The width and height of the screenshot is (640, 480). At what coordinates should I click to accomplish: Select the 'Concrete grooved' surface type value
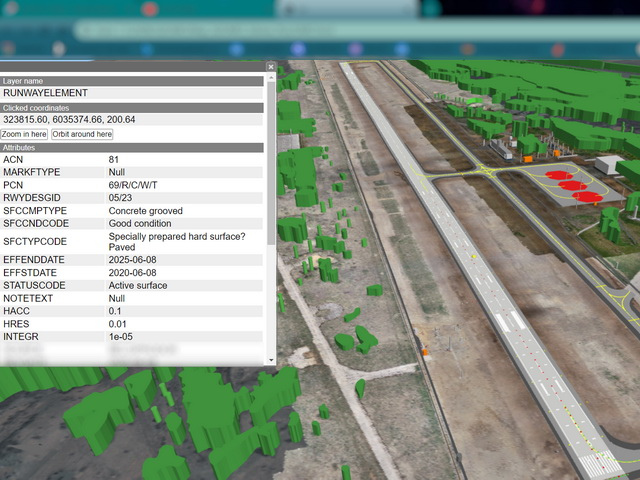pos(146,211)
